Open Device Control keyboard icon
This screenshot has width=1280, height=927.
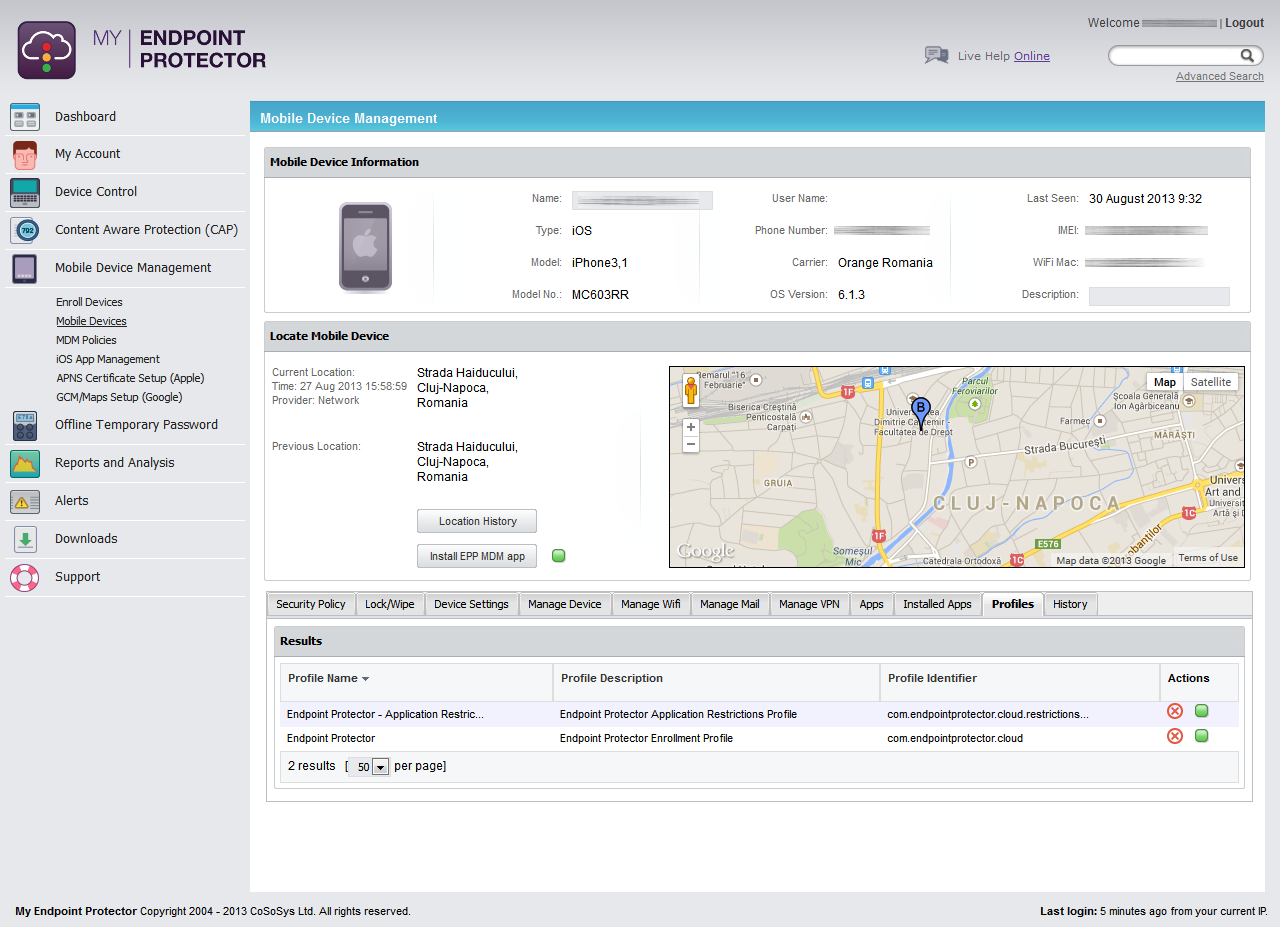click(25, 192)
